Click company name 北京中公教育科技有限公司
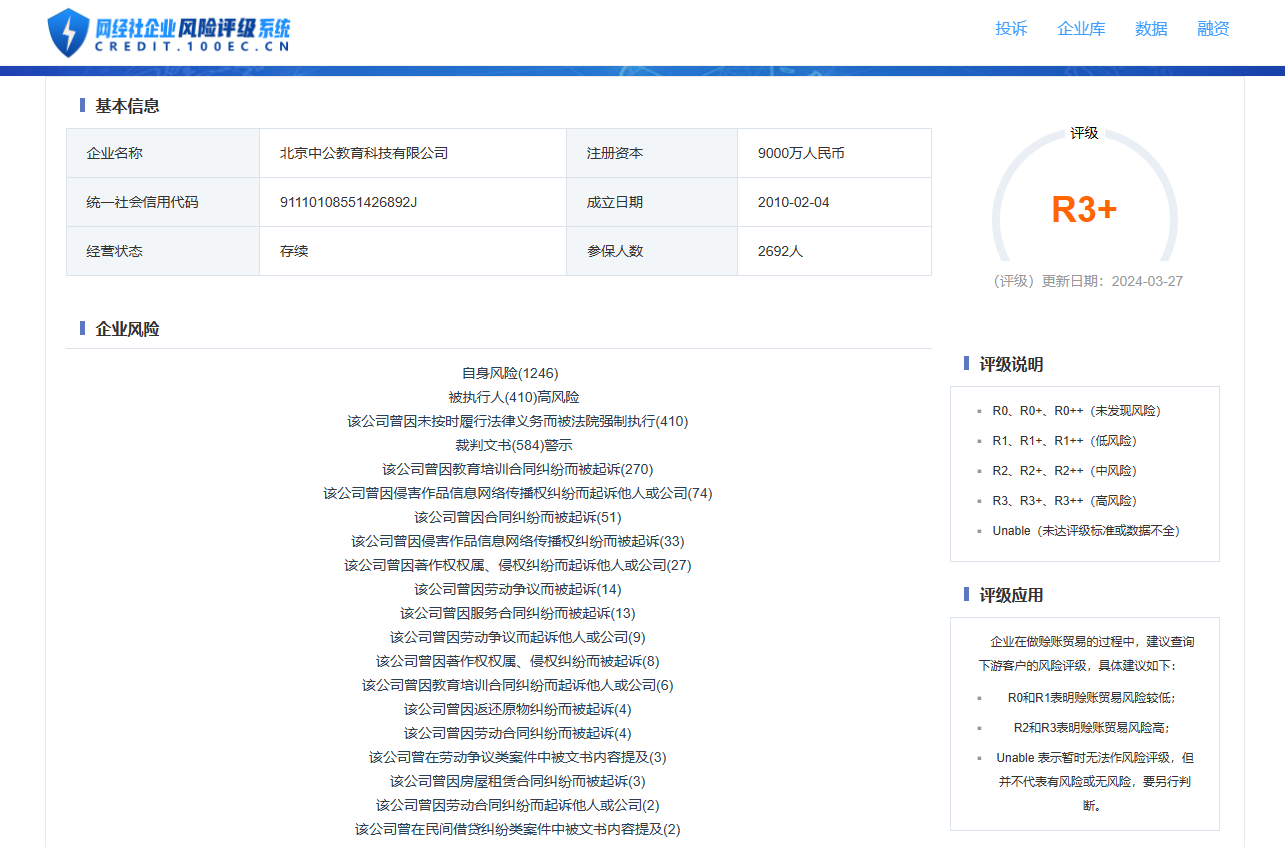This screenshot has width=1285, height=847. 364,153
